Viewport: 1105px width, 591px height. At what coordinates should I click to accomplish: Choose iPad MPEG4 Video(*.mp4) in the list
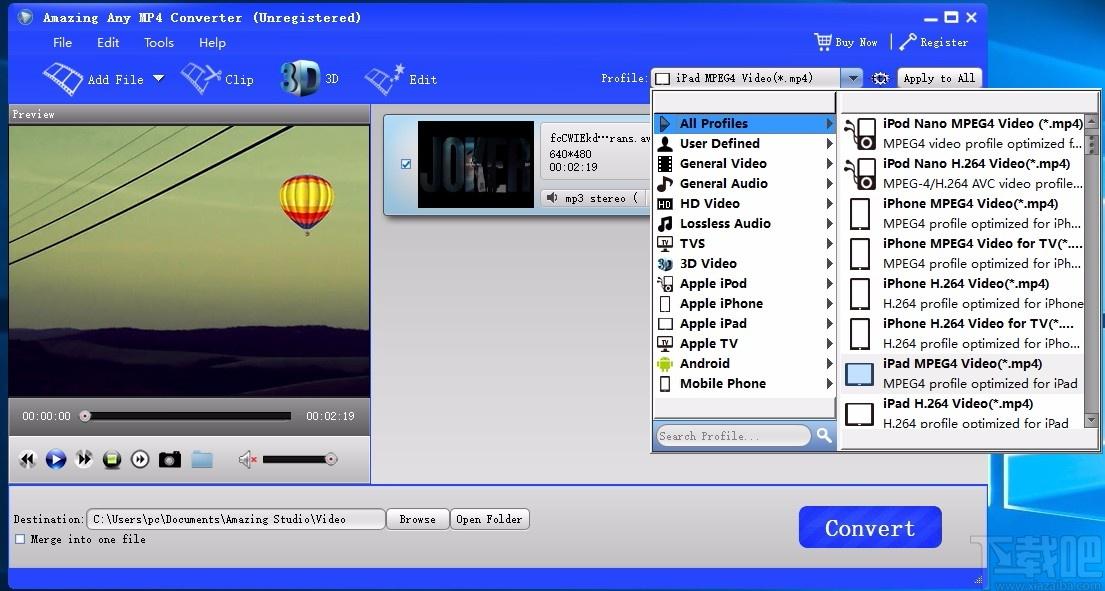tap(963, 373)
